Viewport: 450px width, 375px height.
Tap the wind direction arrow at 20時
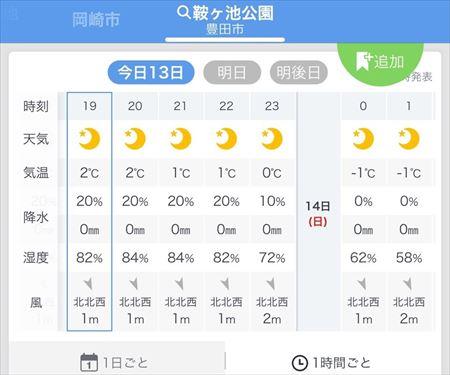coord(134,284)
